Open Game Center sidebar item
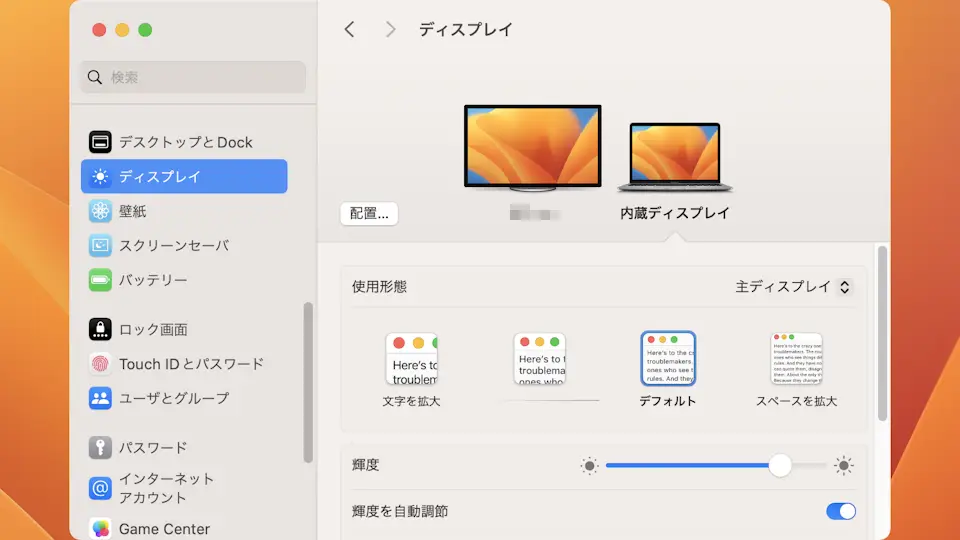This screenshot has width=960, height=540. 164,529
